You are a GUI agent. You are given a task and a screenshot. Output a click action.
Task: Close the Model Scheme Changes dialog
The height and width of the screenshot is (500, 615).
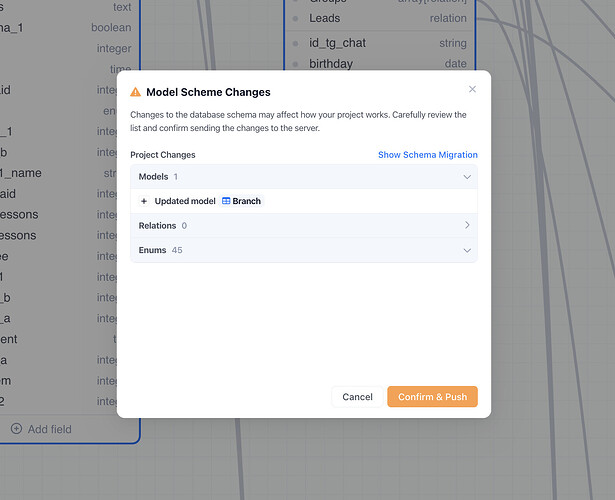(x=472, y=89)
